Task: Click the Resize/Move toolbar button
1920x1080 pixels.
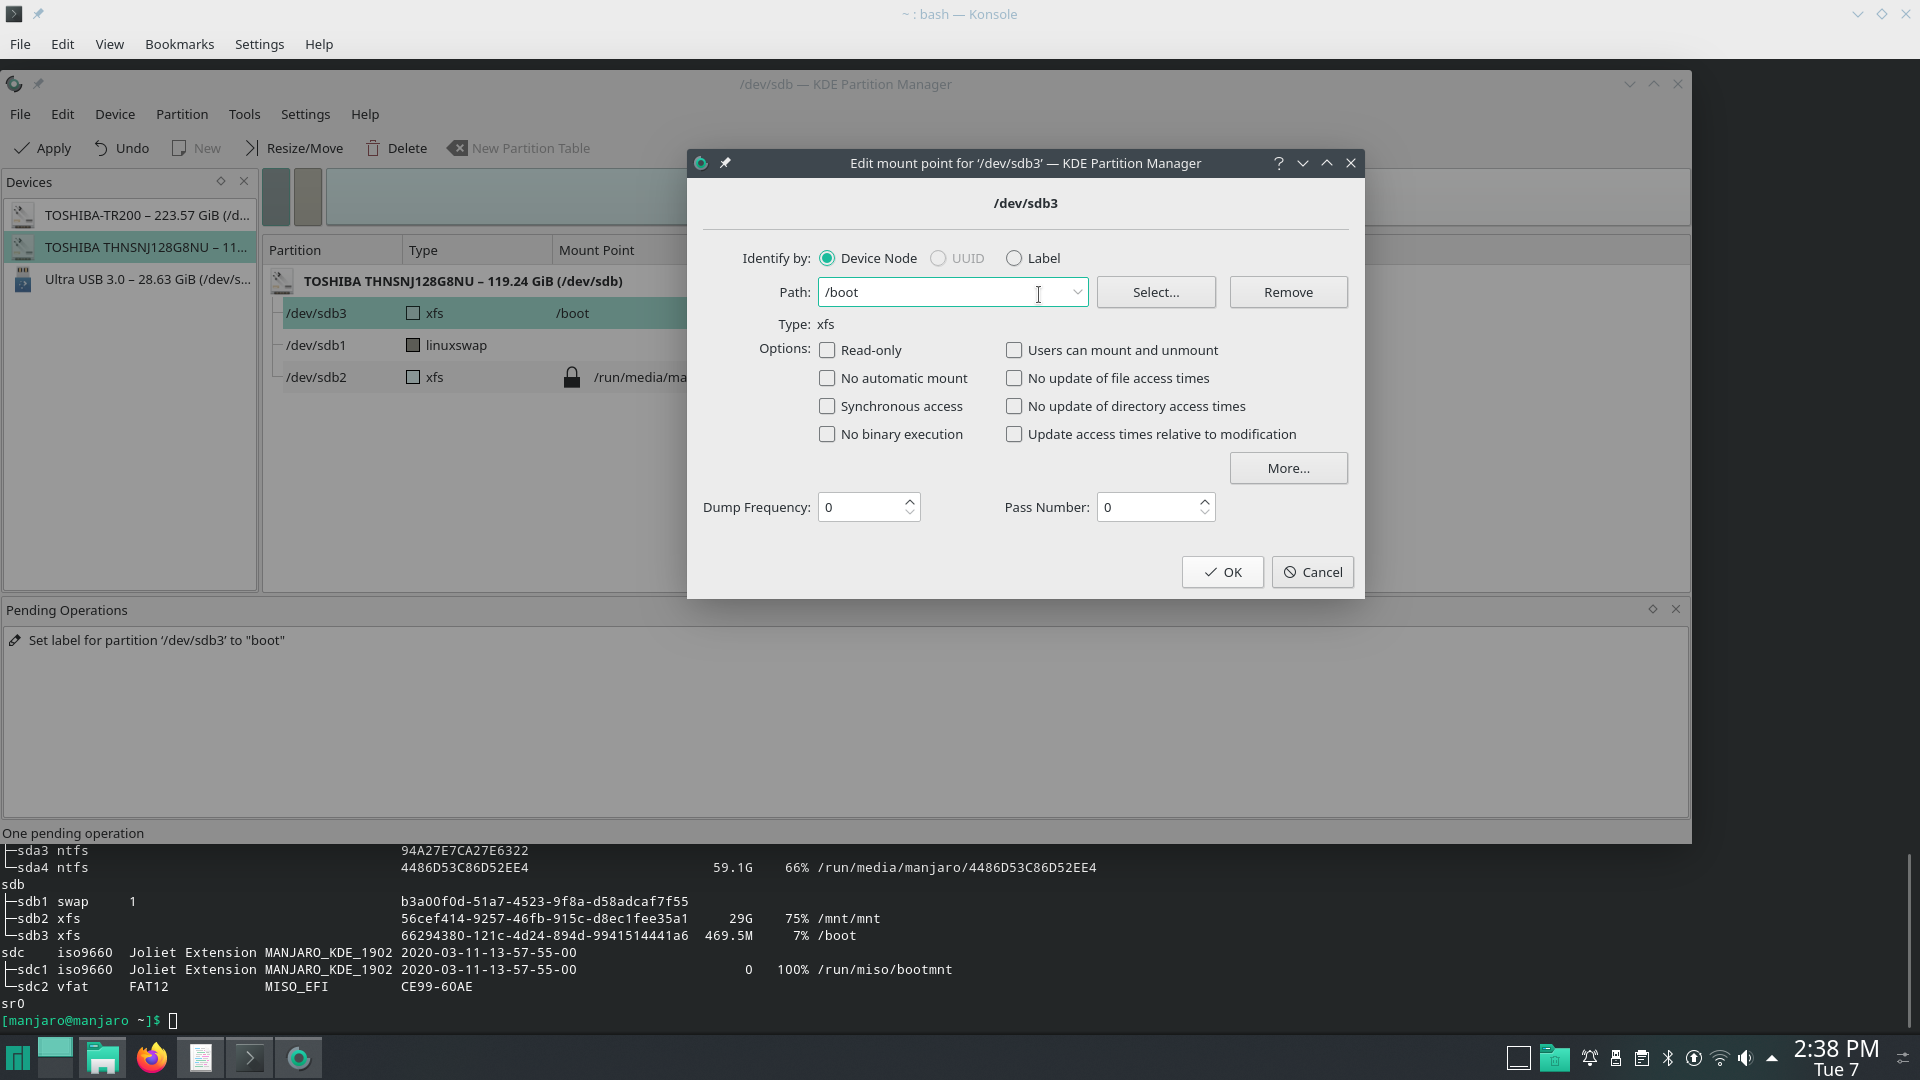Action: (x=294, y=148)
